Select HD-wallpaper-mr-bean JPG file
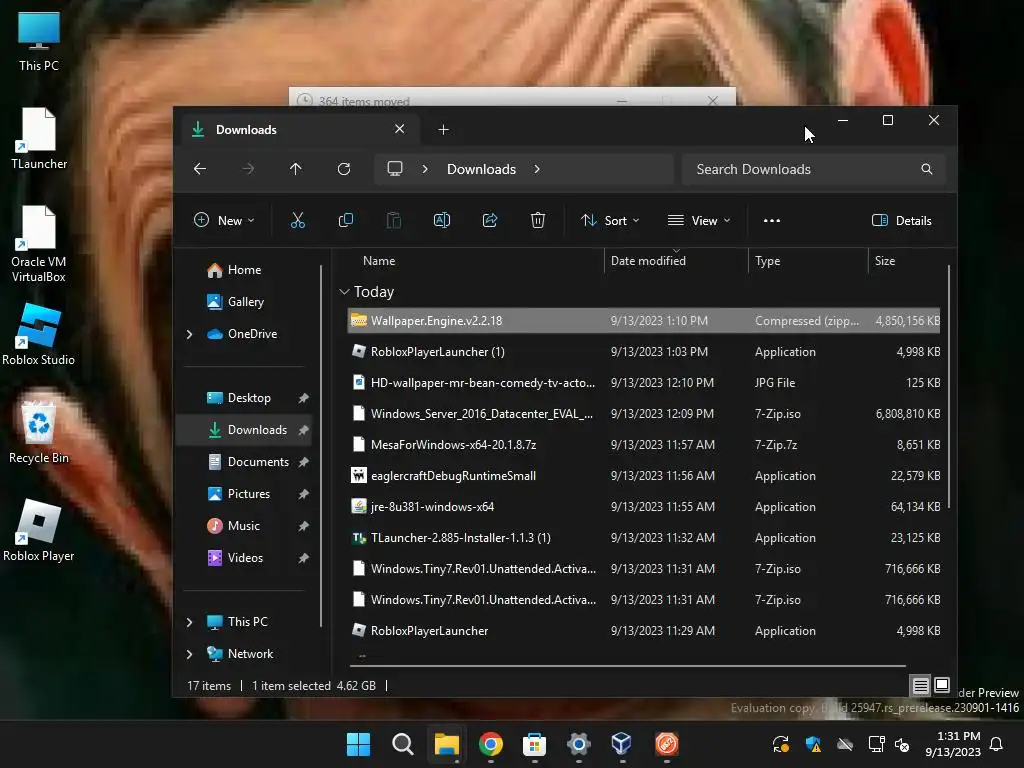The height and width of the screenshot is (768, 1024). (x=644, y=383)
